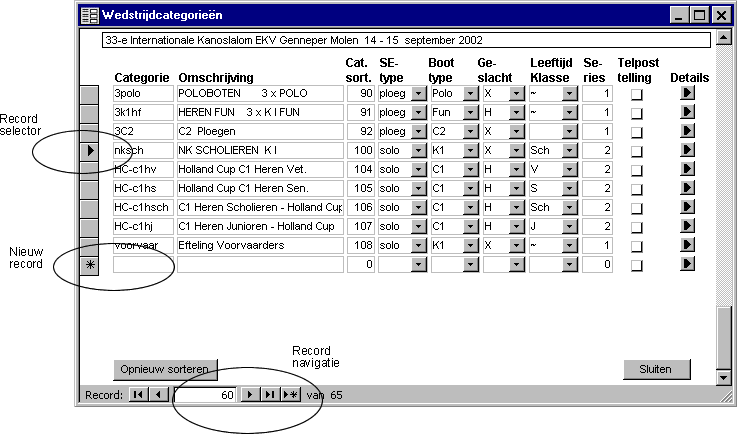The width and height of the screenshot is (737, 434).
Task: Click the scrollbar up arrow
Action: (x=724, y=38)
